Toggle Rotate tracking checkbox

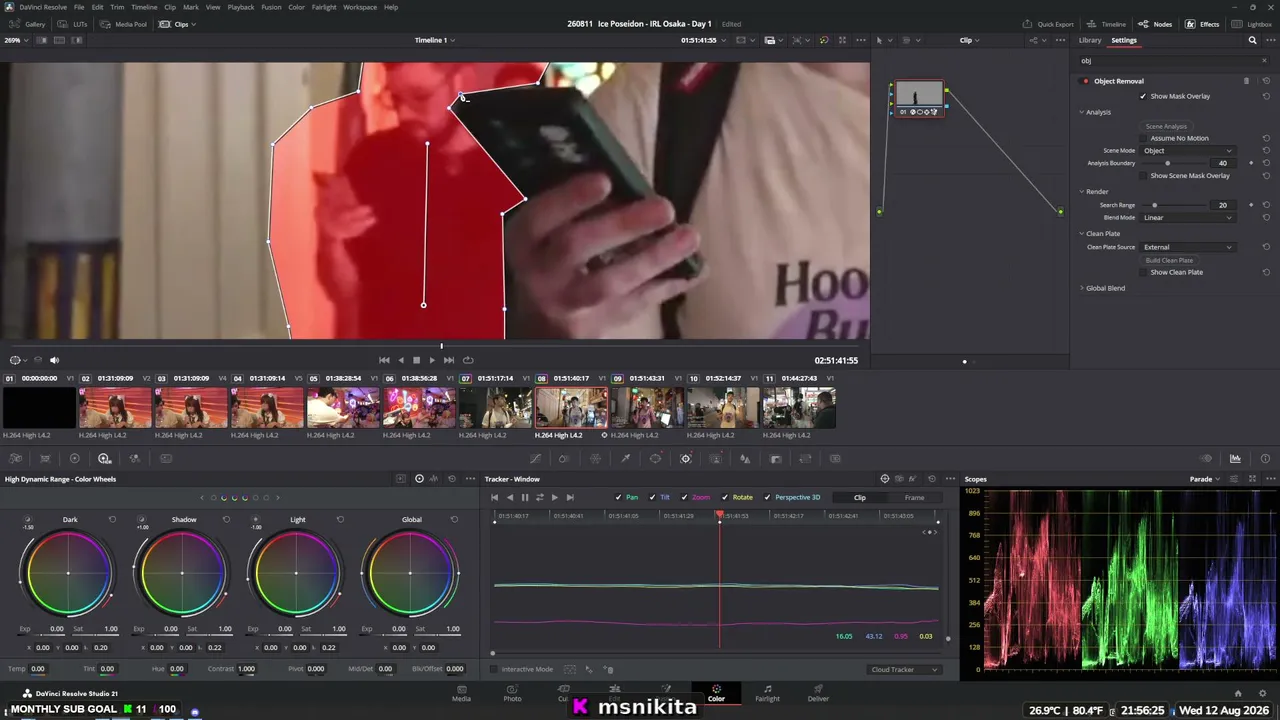pyautogui.click(x=725, y=497)
